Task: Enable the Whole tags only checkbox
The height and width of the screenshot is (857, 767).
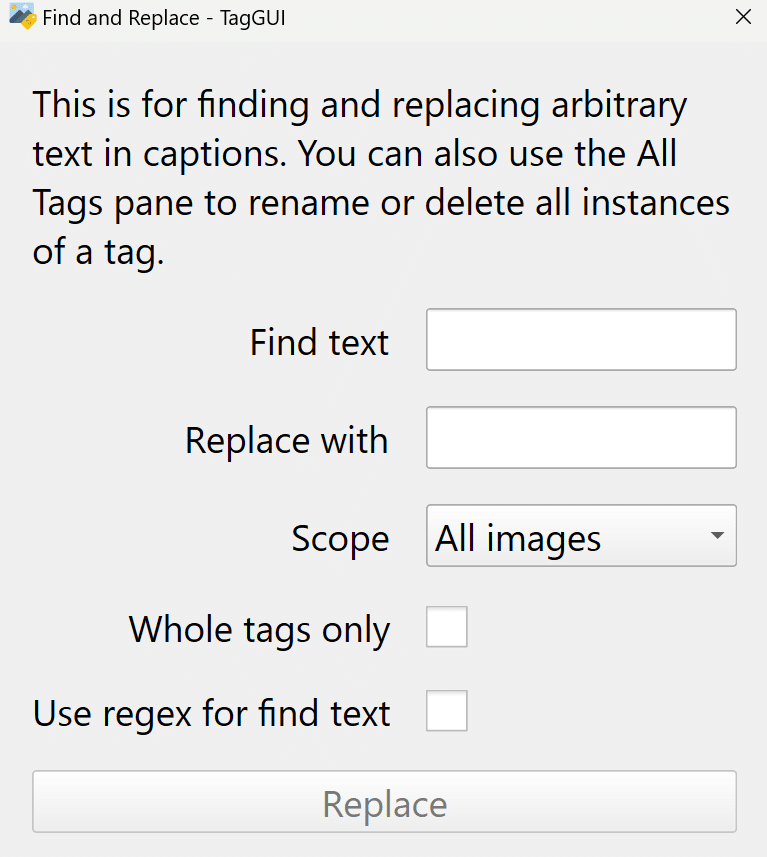Action: pyautogui.click(x=447, y=626)
